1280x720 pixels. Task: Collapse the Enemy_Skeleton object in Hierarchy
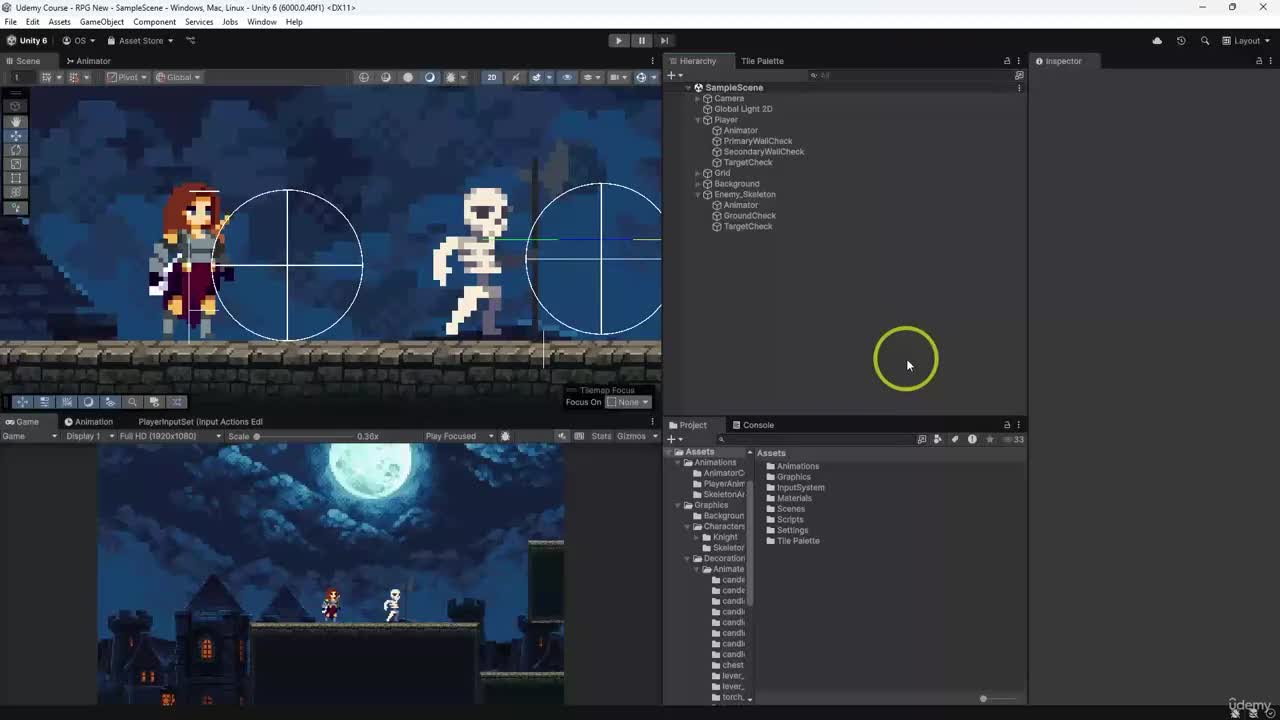coord(698,195)
